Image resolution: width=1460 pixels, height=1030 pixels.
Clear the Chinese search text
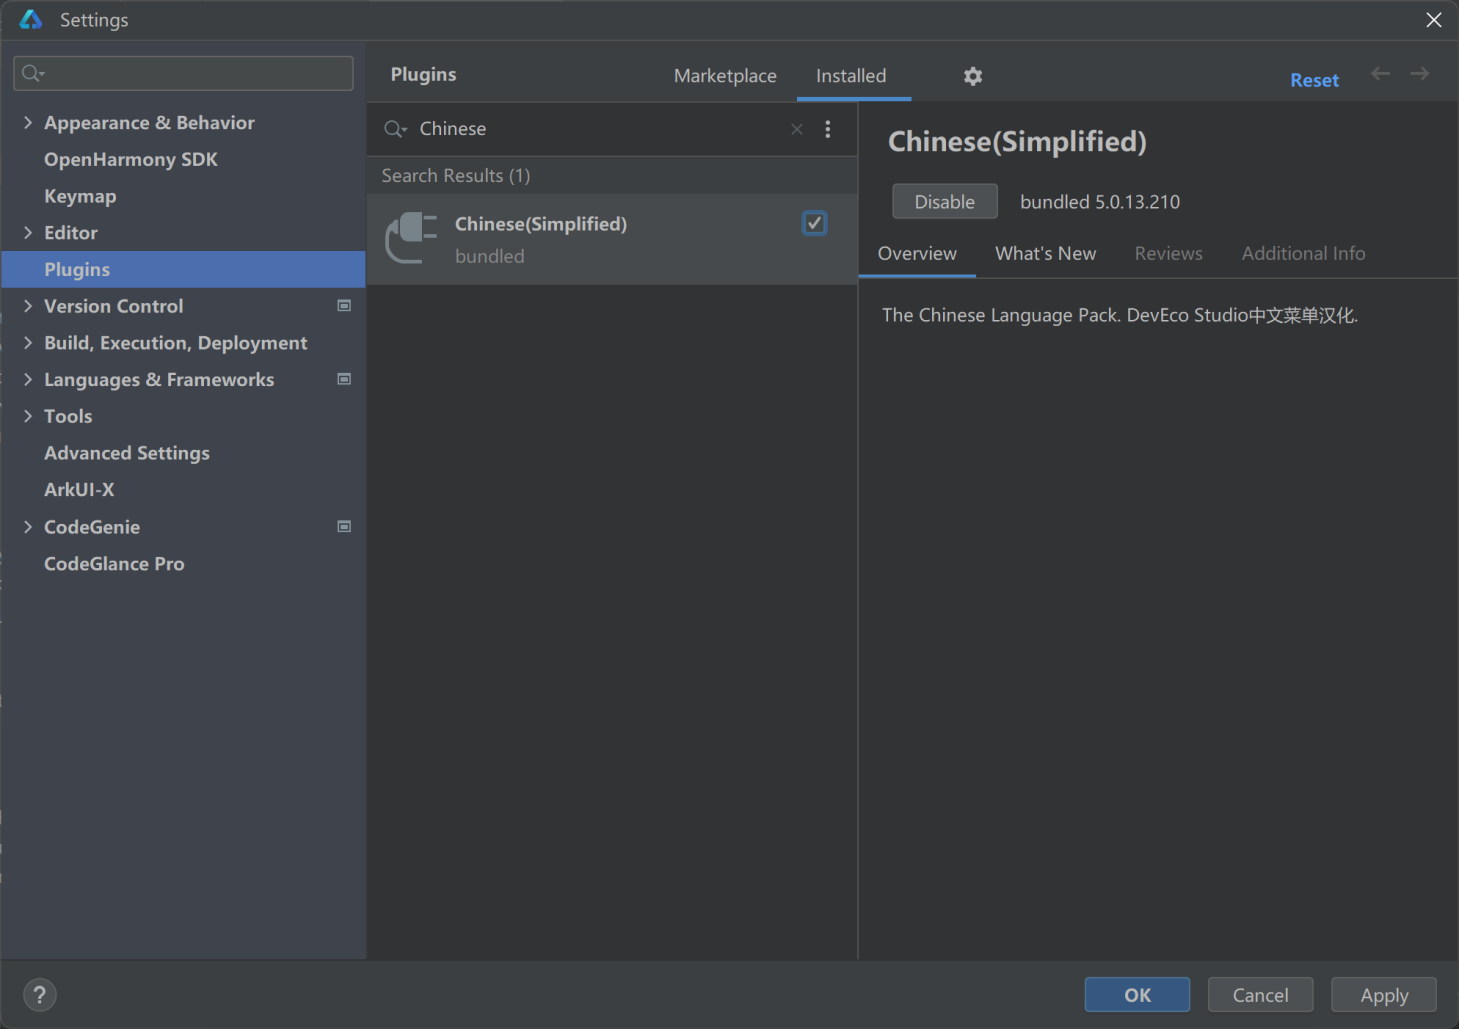pos(797,129)
